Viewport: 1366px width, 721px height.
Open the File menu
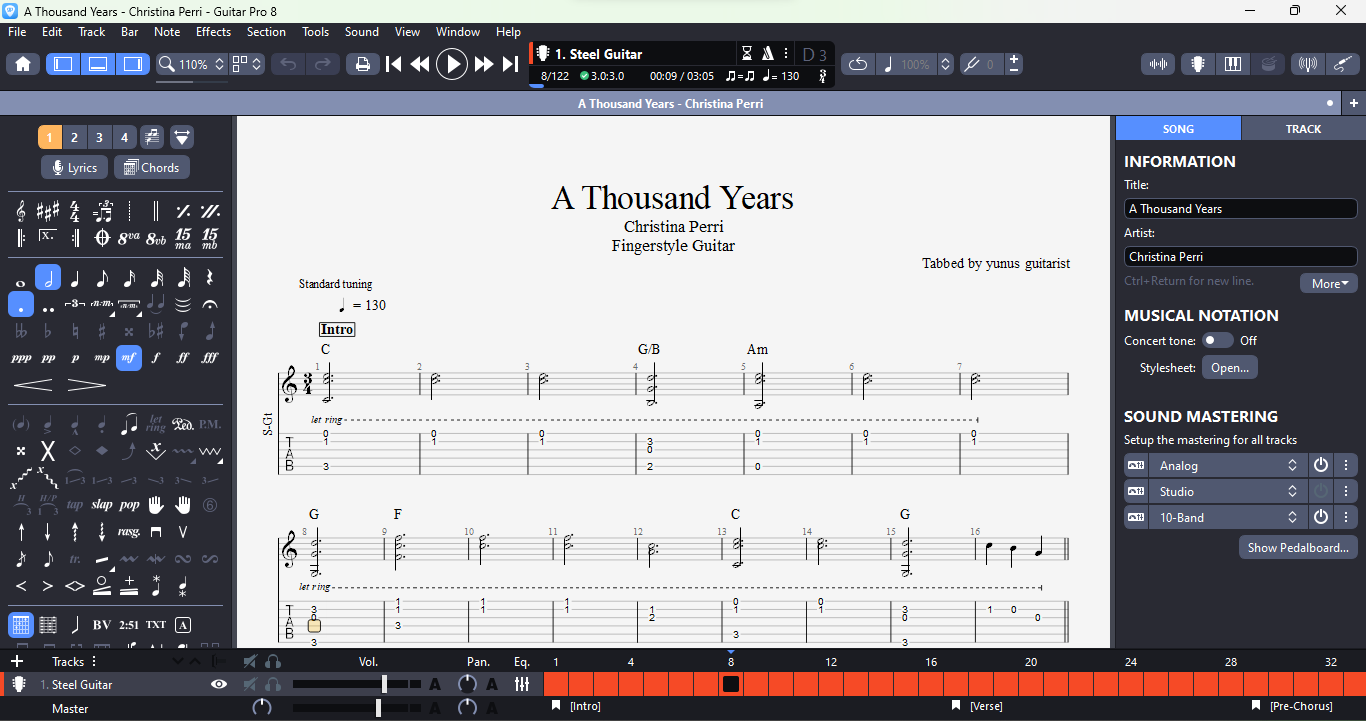[x=17, y=32]
